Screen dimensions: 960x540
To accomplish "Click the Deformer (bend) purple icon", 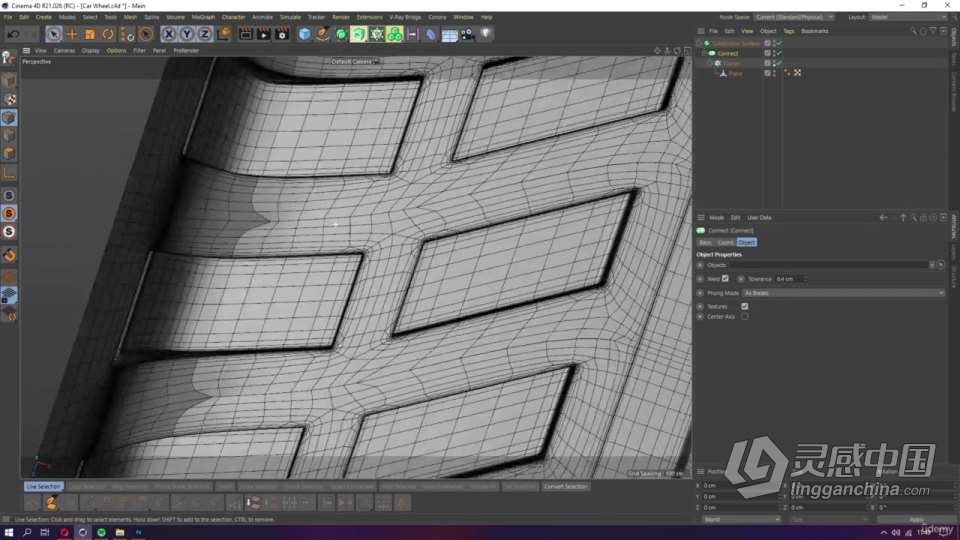I will click(x=431, y=34).
